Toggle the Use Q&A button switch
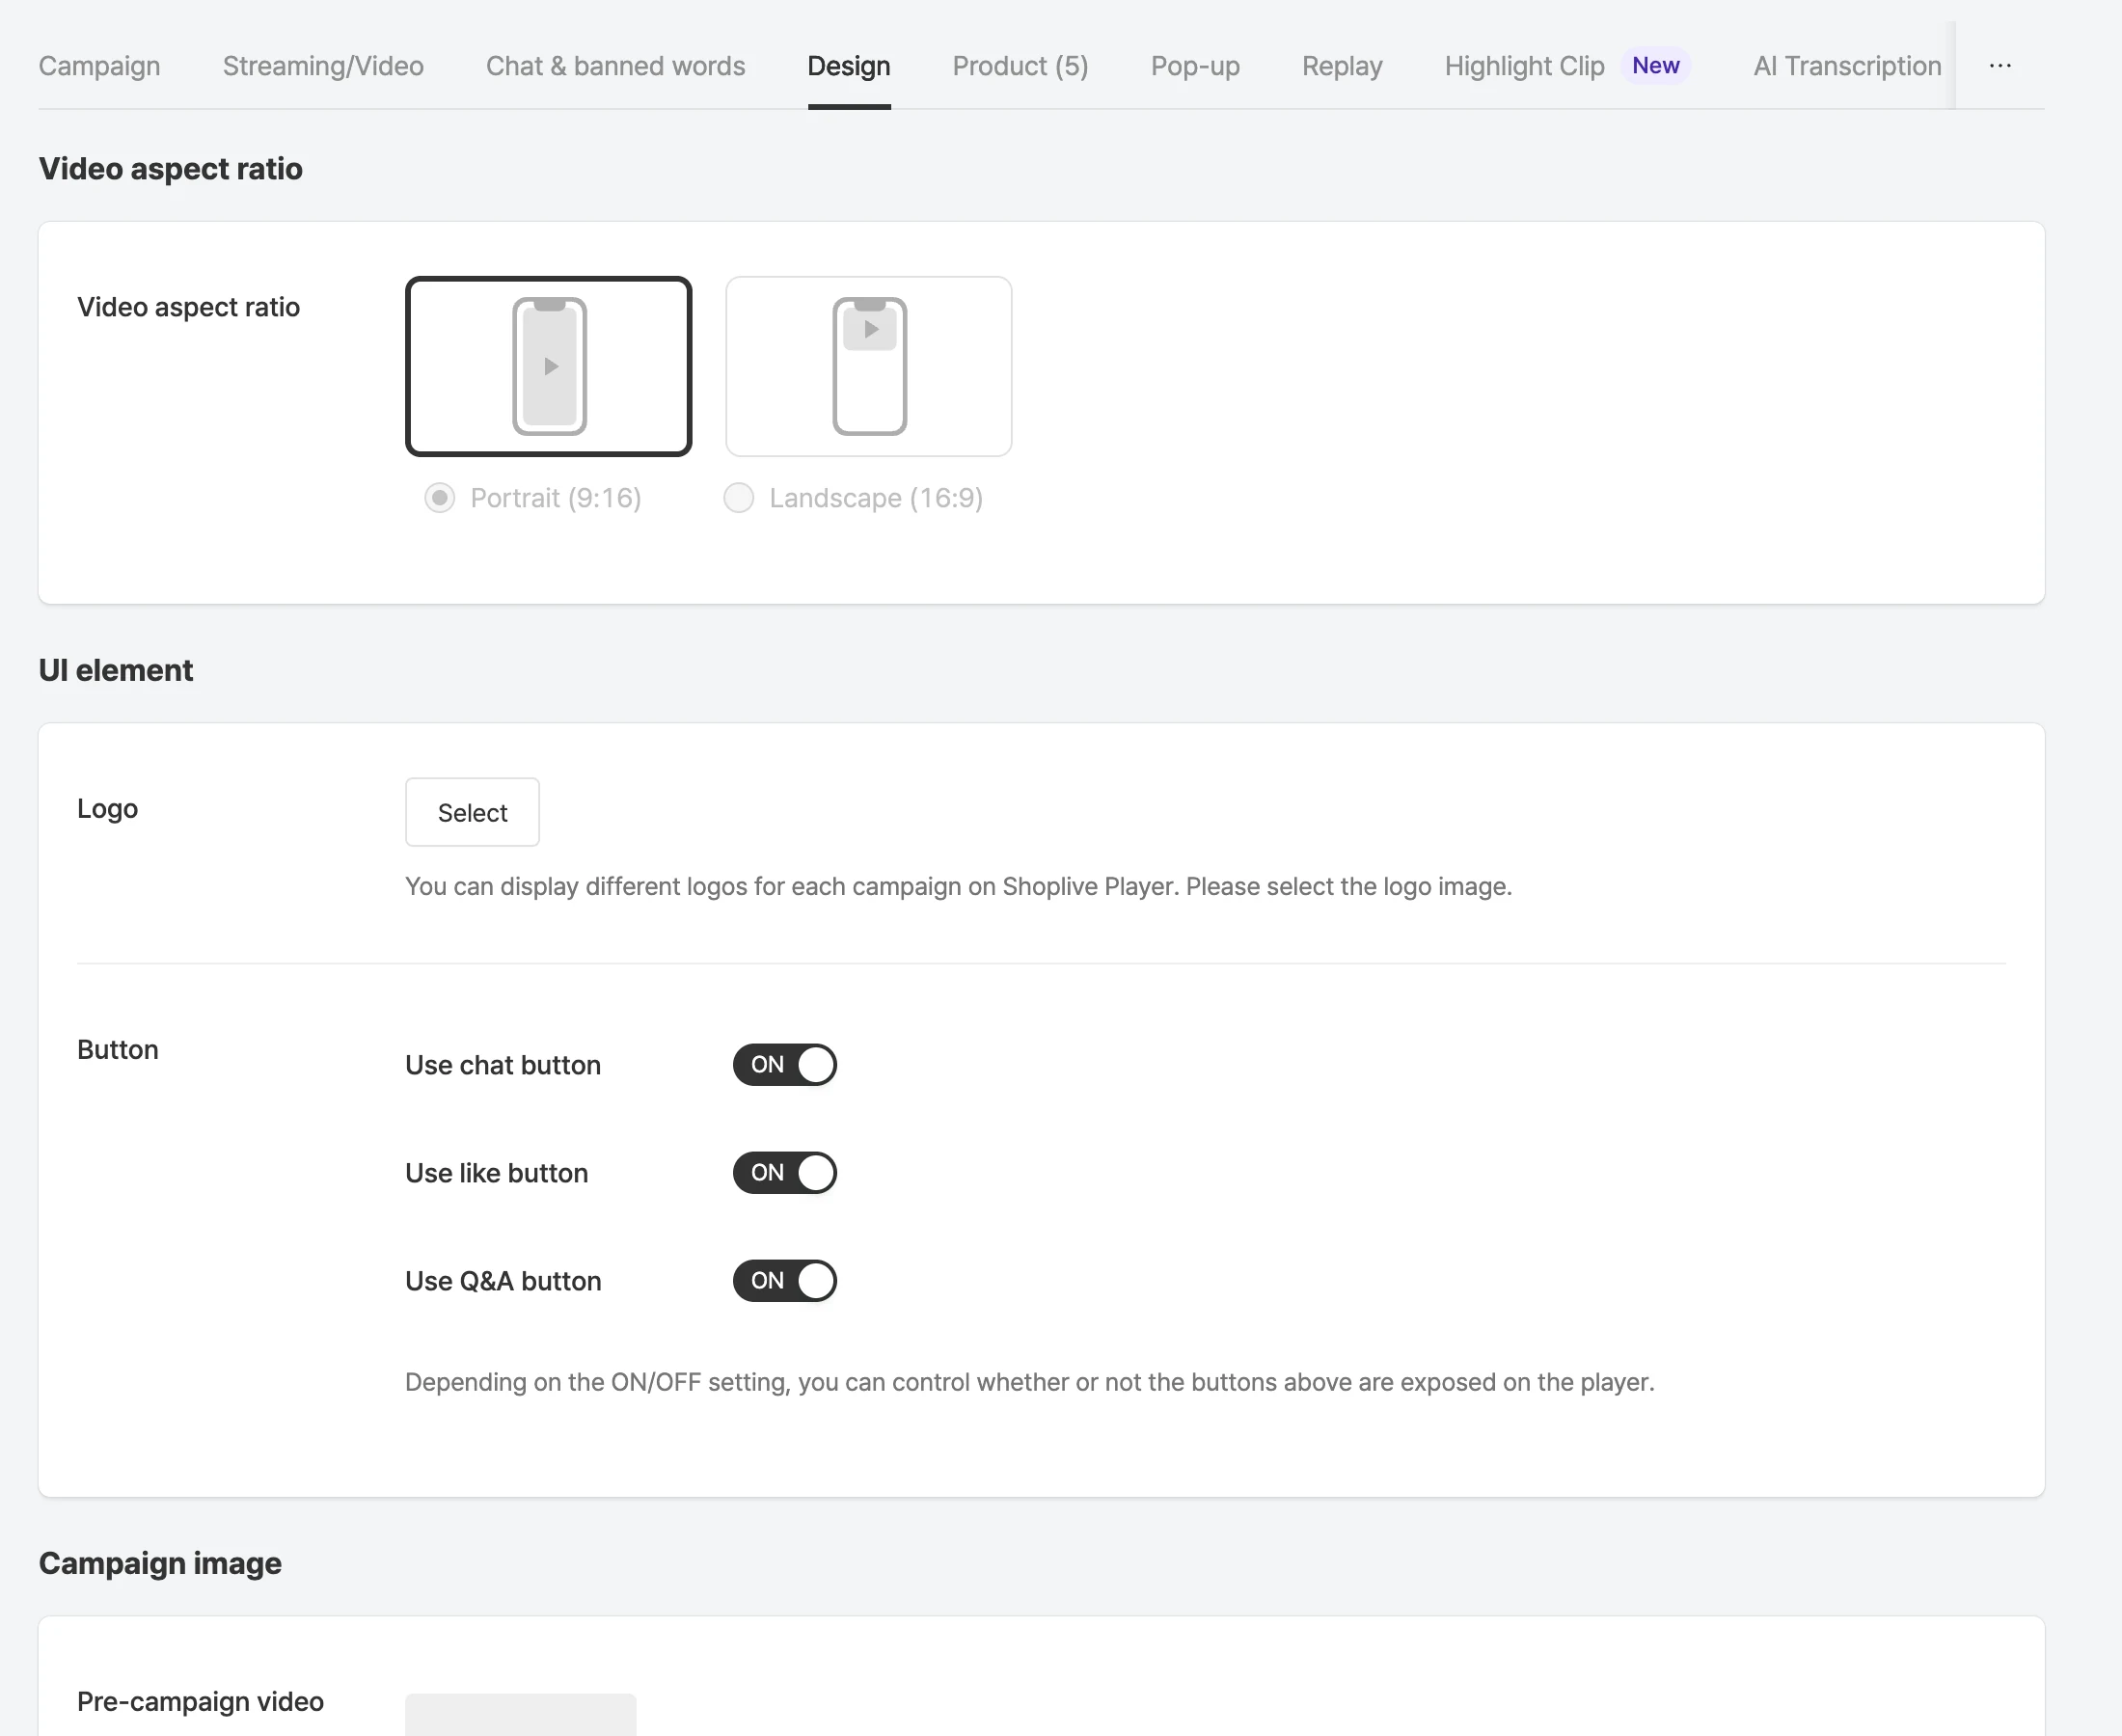 785,1280
